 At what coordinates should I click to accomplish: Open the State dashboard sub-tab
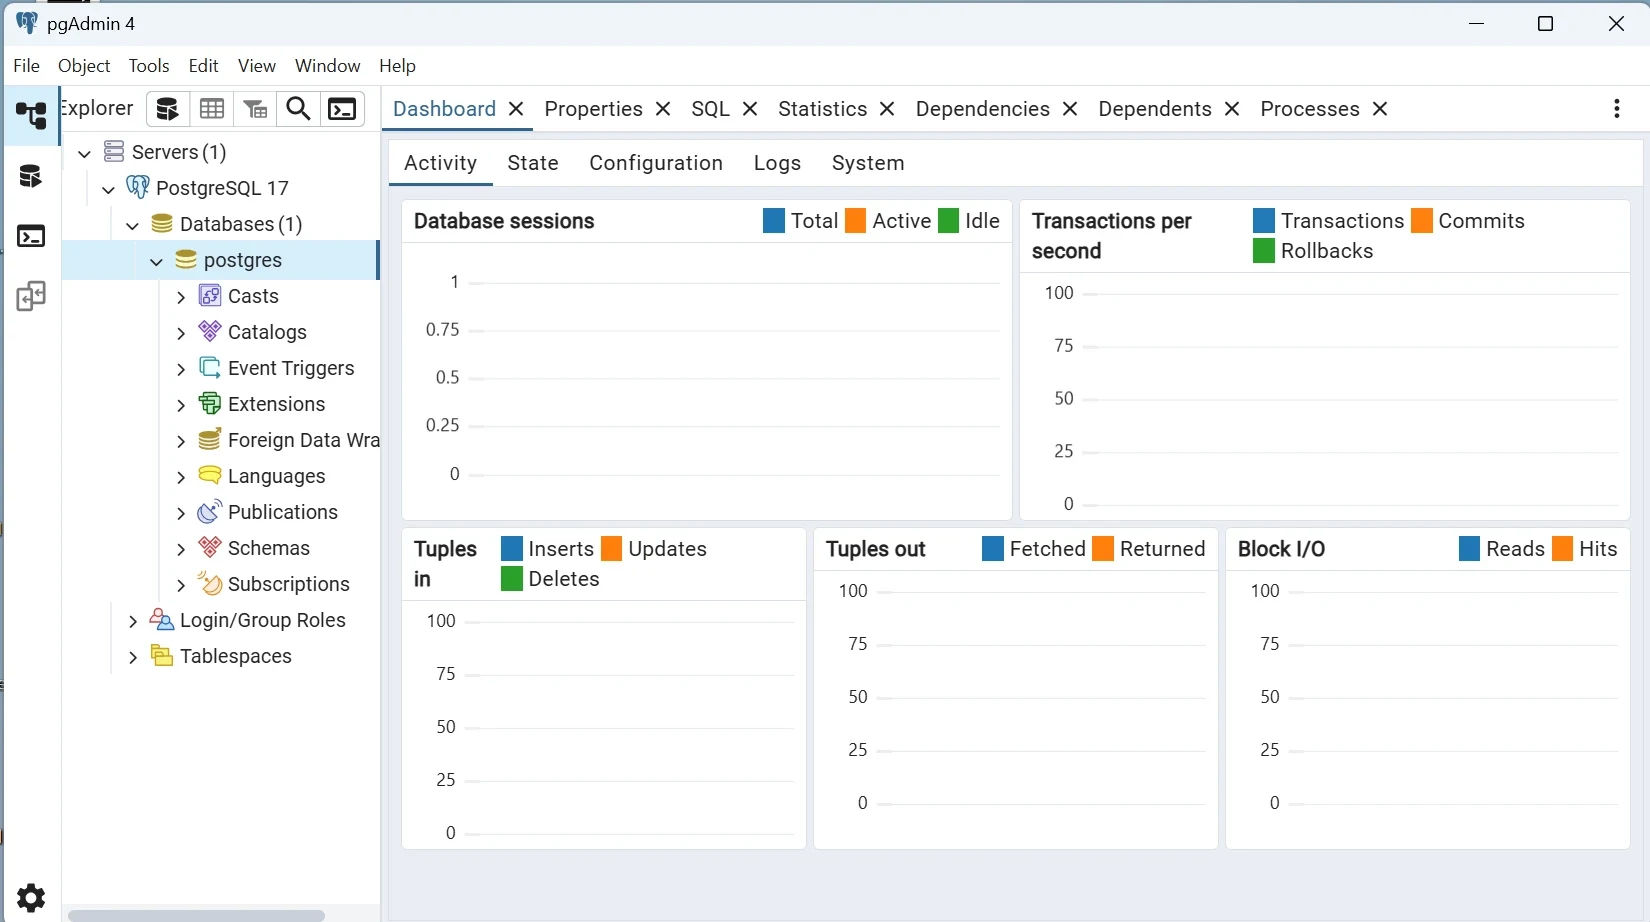pos(533,163)
